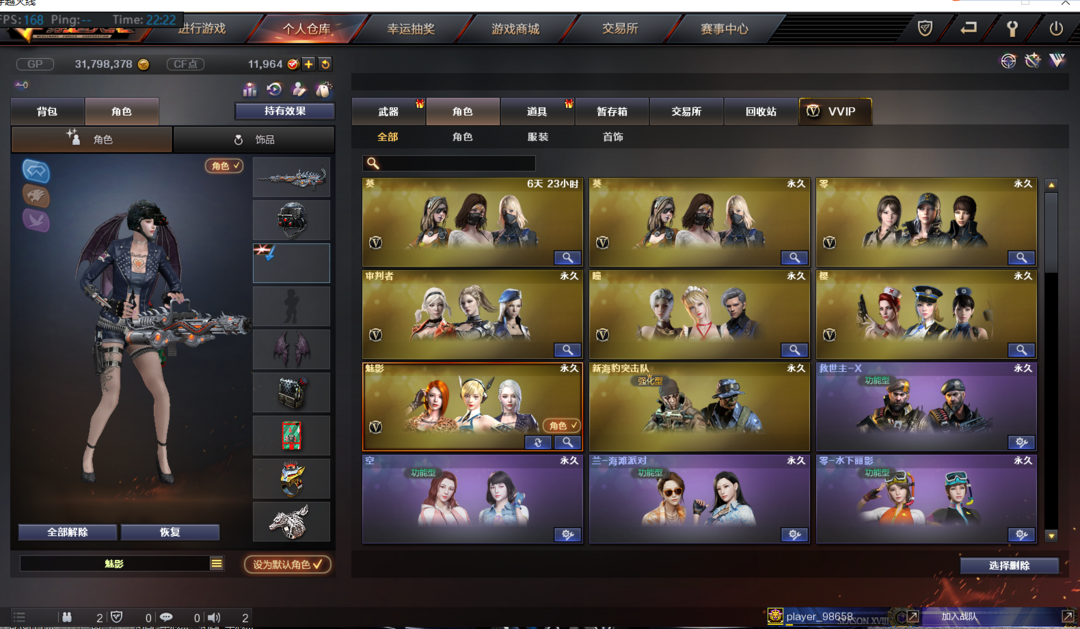Open the star badge icon at top right
Image resolution: width=1080 pixels, height=629 pixels.
pos(1032,61)
